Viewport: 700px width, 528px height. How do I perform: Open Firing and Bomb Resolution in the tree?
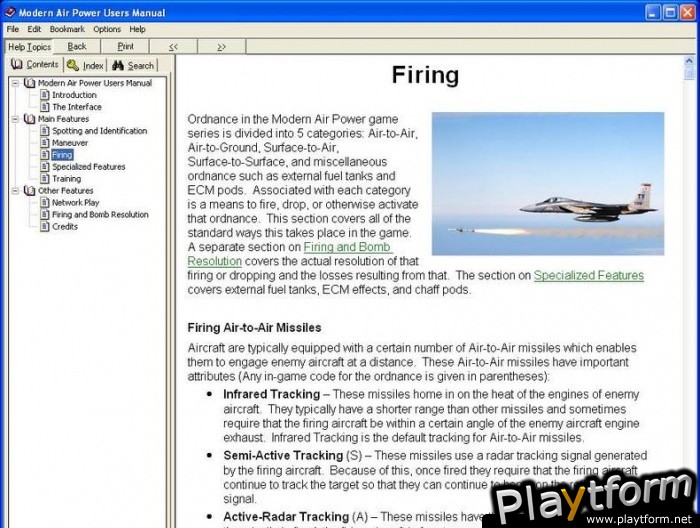[x=100, y=215]
